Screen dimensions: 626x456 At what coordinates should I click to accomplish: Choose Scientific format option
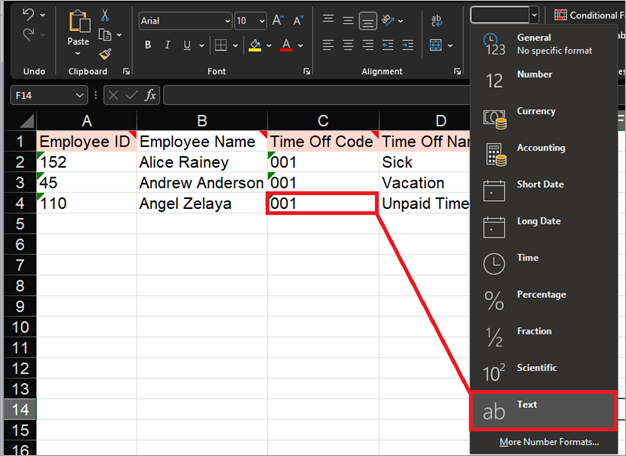544,375
